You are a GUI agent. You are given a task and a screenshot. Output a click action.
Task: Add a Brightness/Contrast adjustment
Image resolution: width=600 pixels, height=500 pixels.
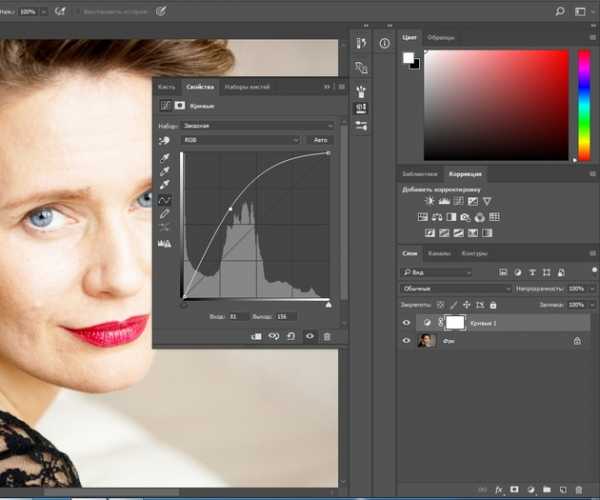click(x=429, y=201)
